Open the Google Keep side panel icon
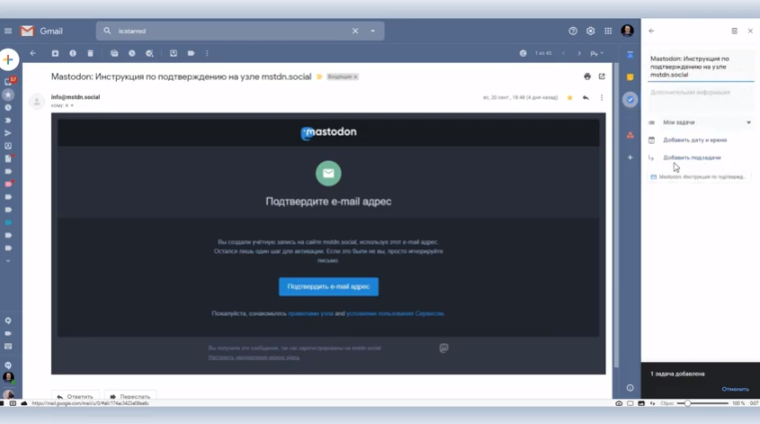 point(630,77)
